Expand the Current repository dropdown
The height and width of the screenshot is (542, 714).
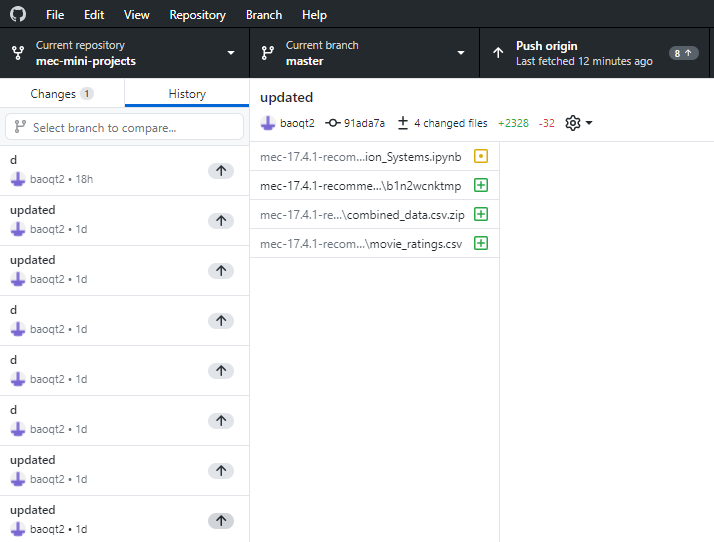tap(124, 53)
